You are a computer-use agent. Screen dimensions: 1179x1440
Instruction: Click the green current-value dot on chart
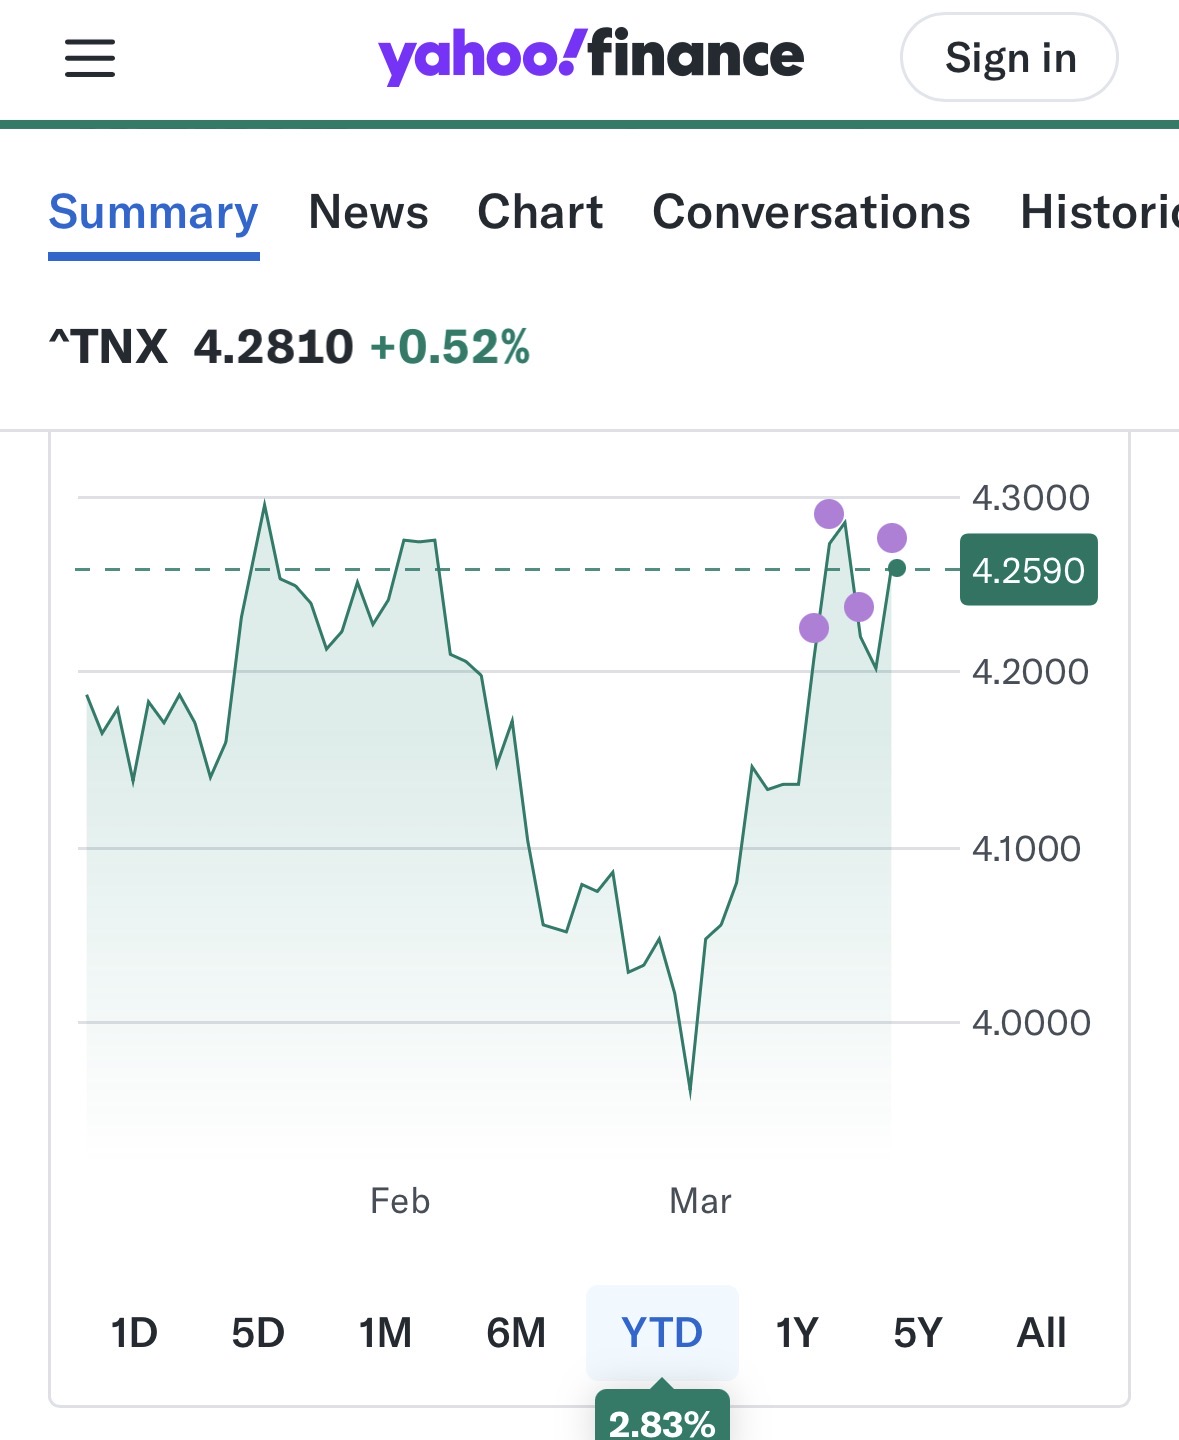(897, 568)
